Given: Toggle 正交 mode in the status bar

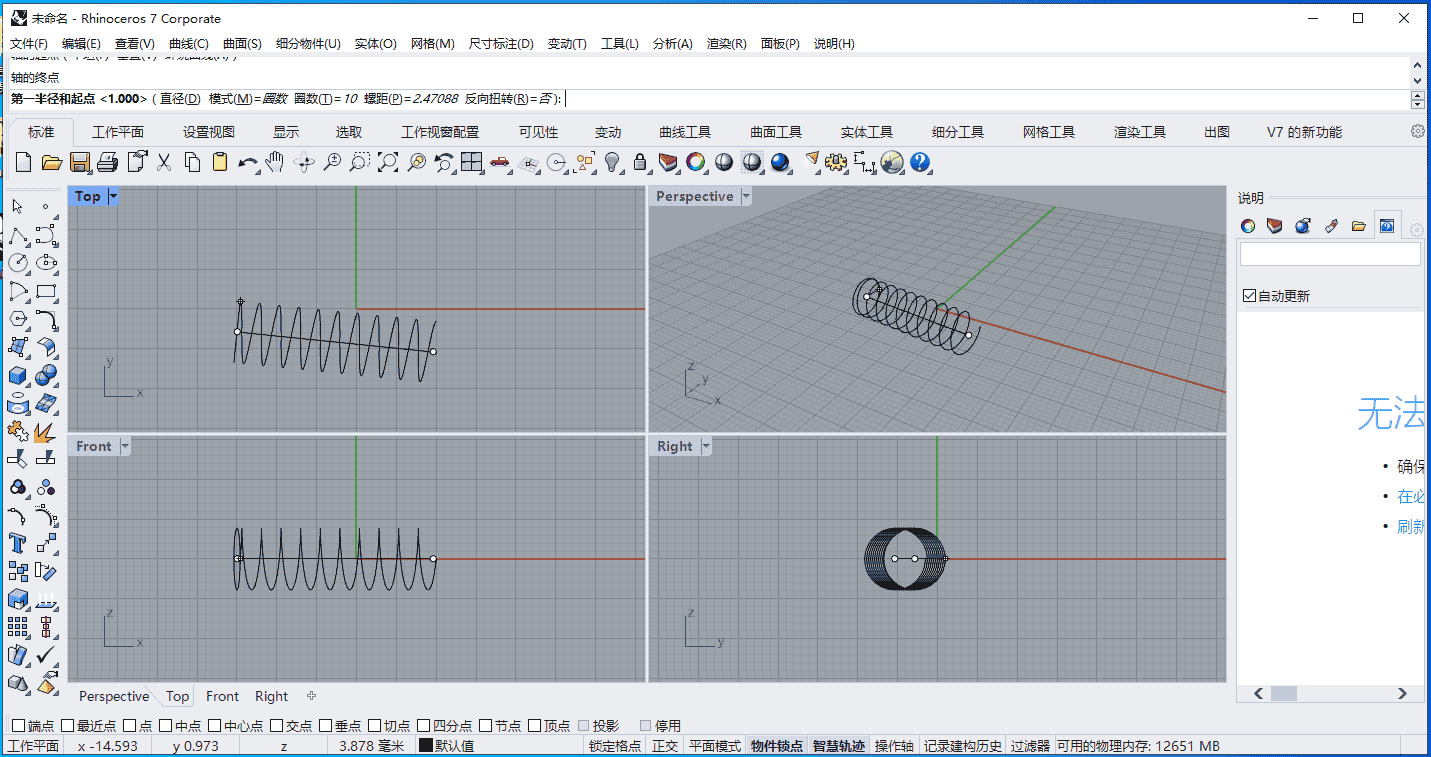Looking at the screenshot, I should tap(664, 745).
